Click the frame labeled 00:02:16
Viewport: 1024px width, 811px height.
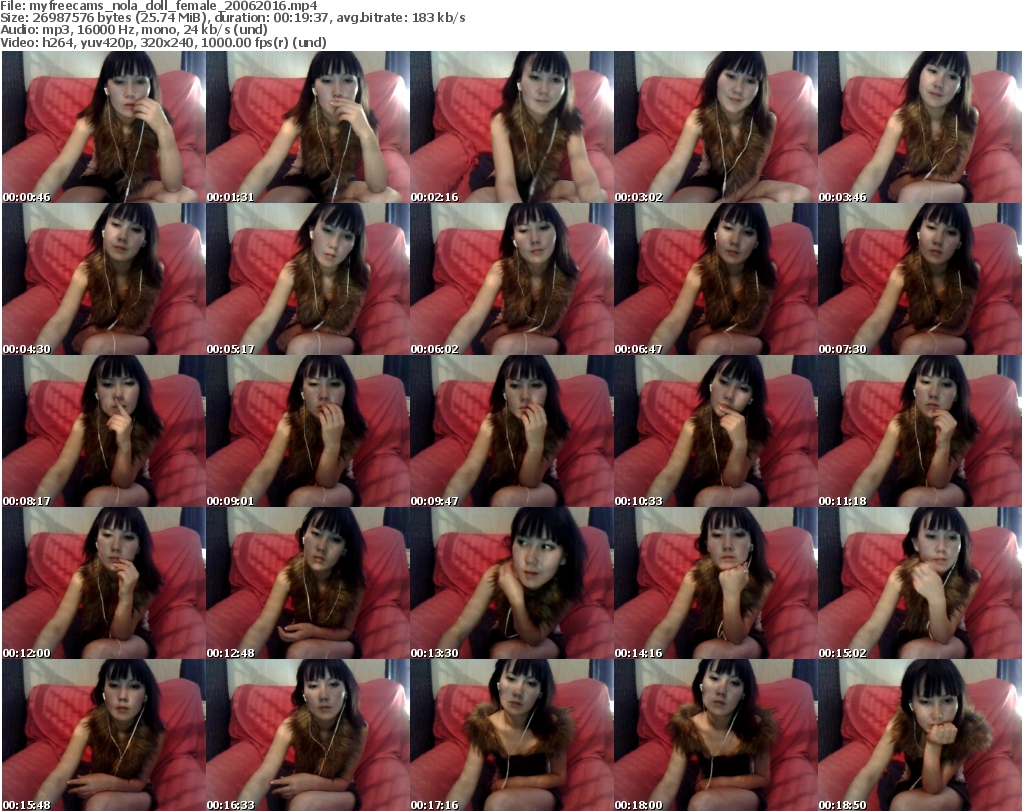tap(511, 127)
